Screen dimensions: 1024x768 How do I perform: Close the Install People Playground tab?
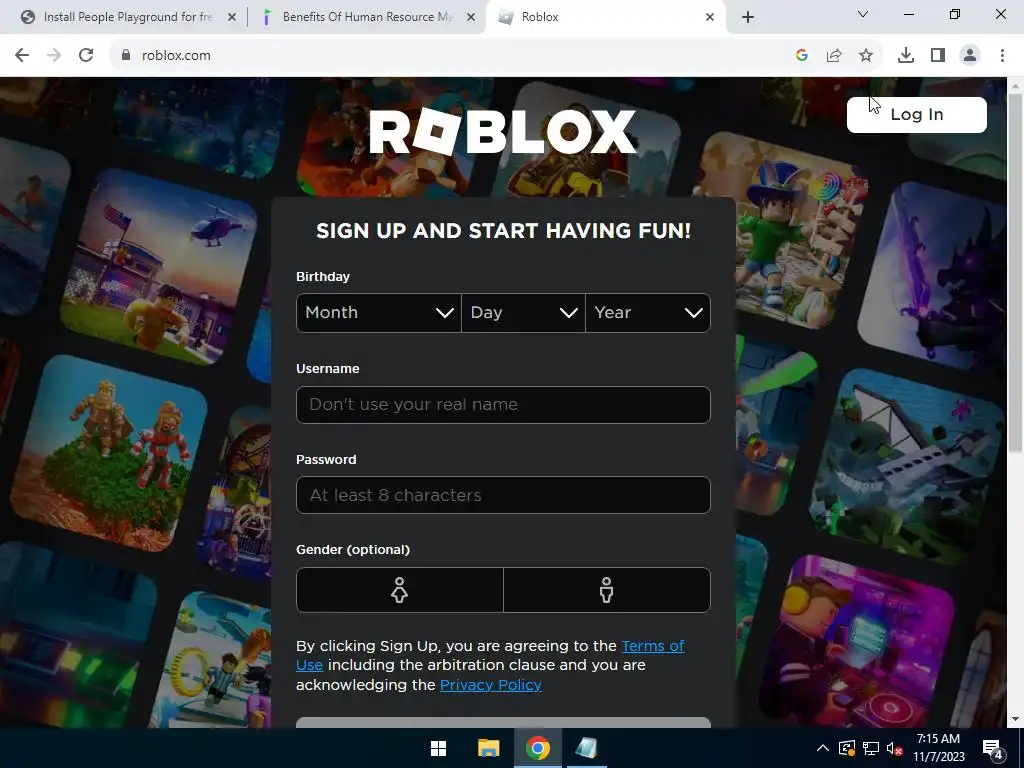[231, 17]
